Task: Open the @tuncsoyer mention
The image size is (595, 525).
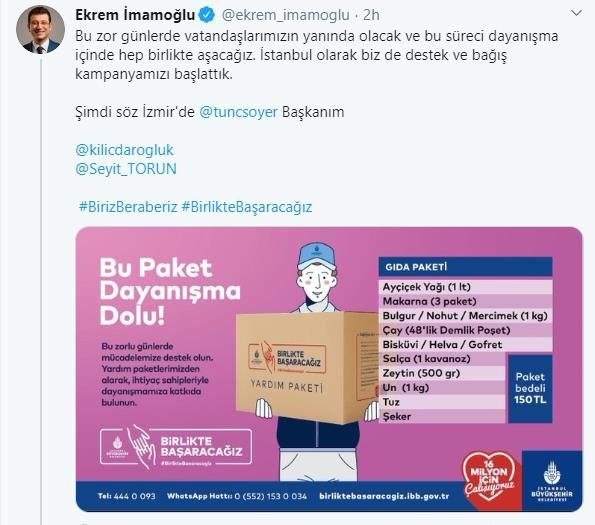Action: pos(239,112)
